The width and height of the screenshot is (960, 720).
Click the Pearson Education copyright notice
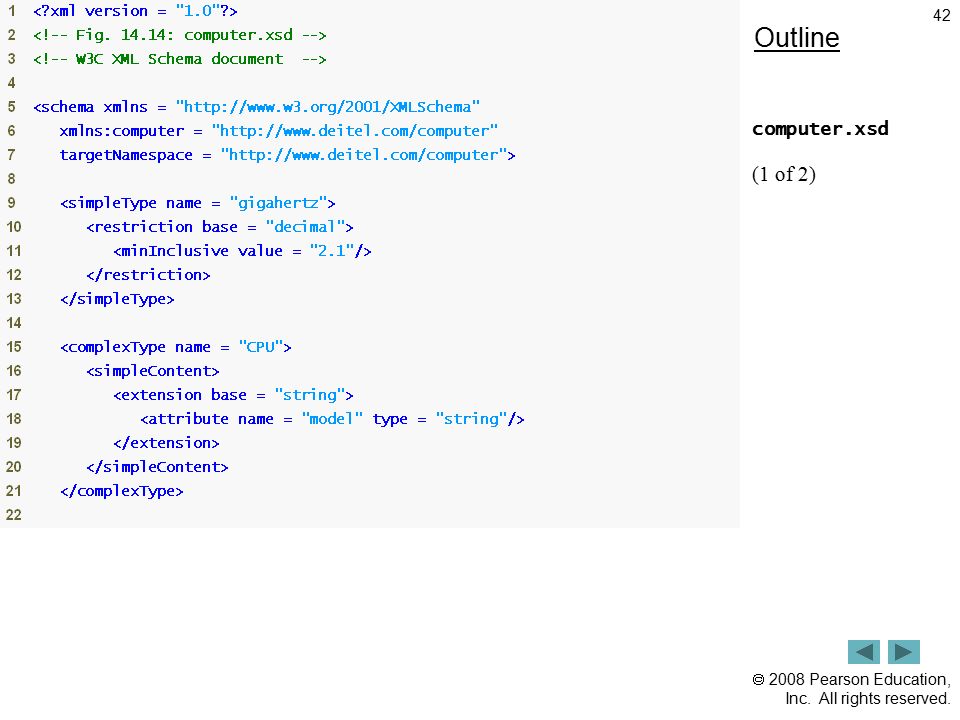pyautogui.click(x=851, y=689)
